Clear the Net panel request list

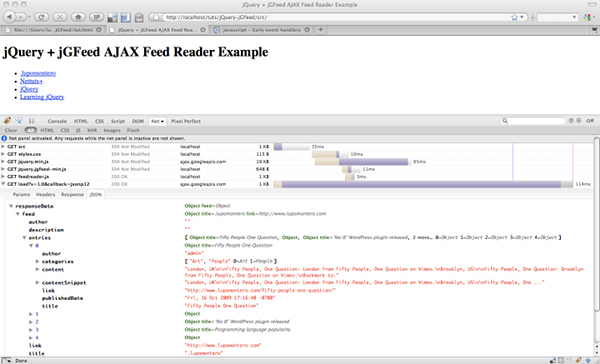pos(11,130)
